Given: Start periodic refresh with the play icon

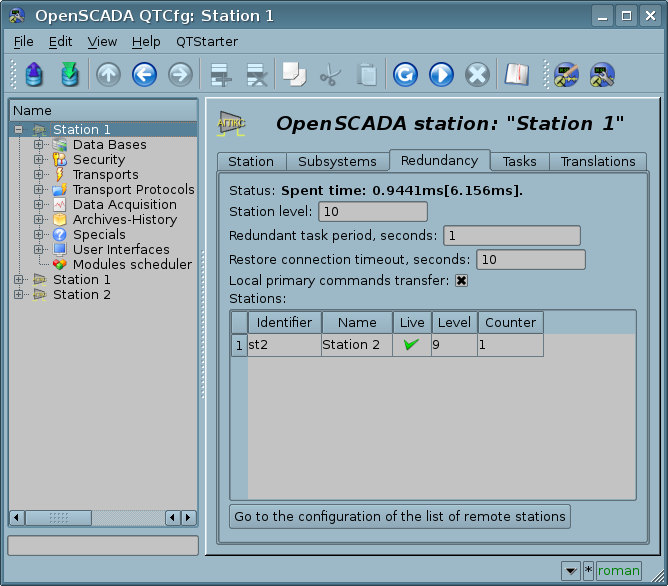Looking at the screenshot, I should click(441, 75).
